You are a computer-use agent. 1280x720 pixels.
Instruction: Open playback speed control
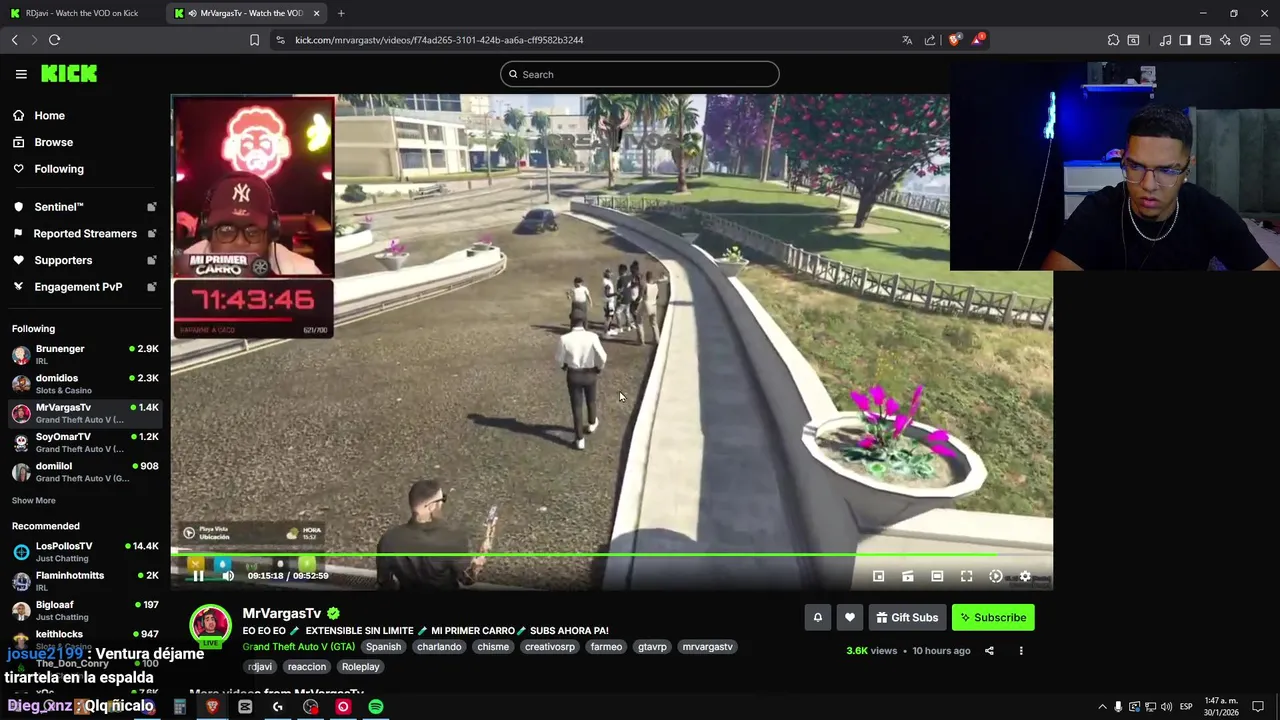click(996, 576)
